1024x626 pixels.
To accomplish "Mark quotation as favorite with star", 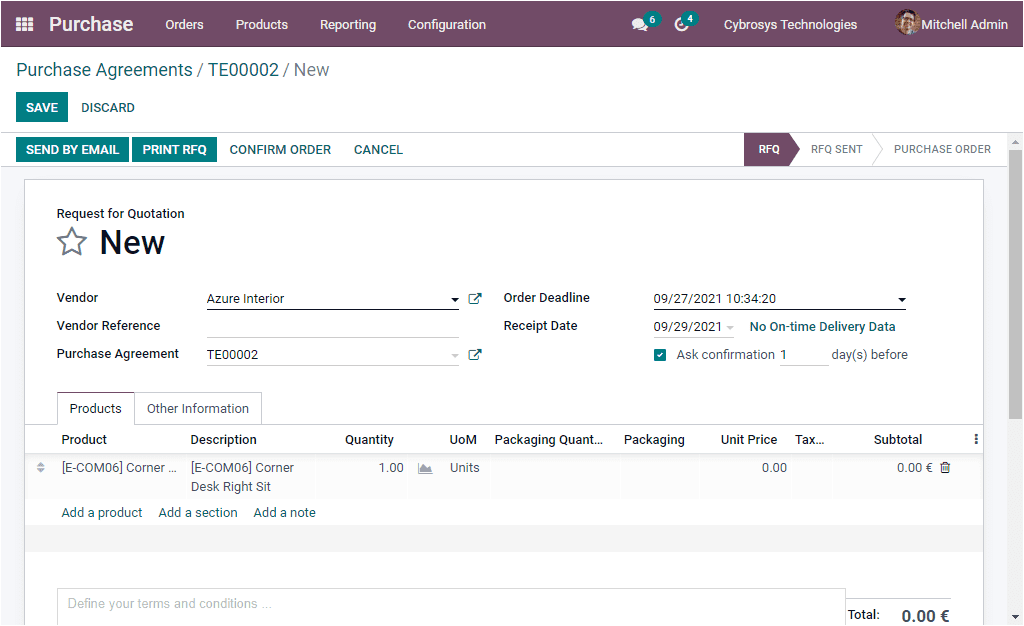I will (x=71, y=241).
